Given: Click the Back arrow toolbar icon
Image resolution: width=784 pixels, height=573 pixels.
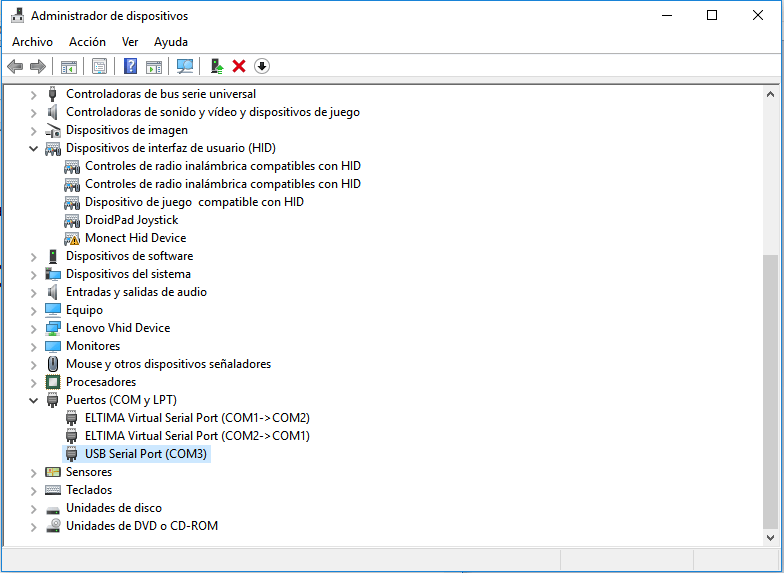Looking at the screenshot, I should [15, 66].
